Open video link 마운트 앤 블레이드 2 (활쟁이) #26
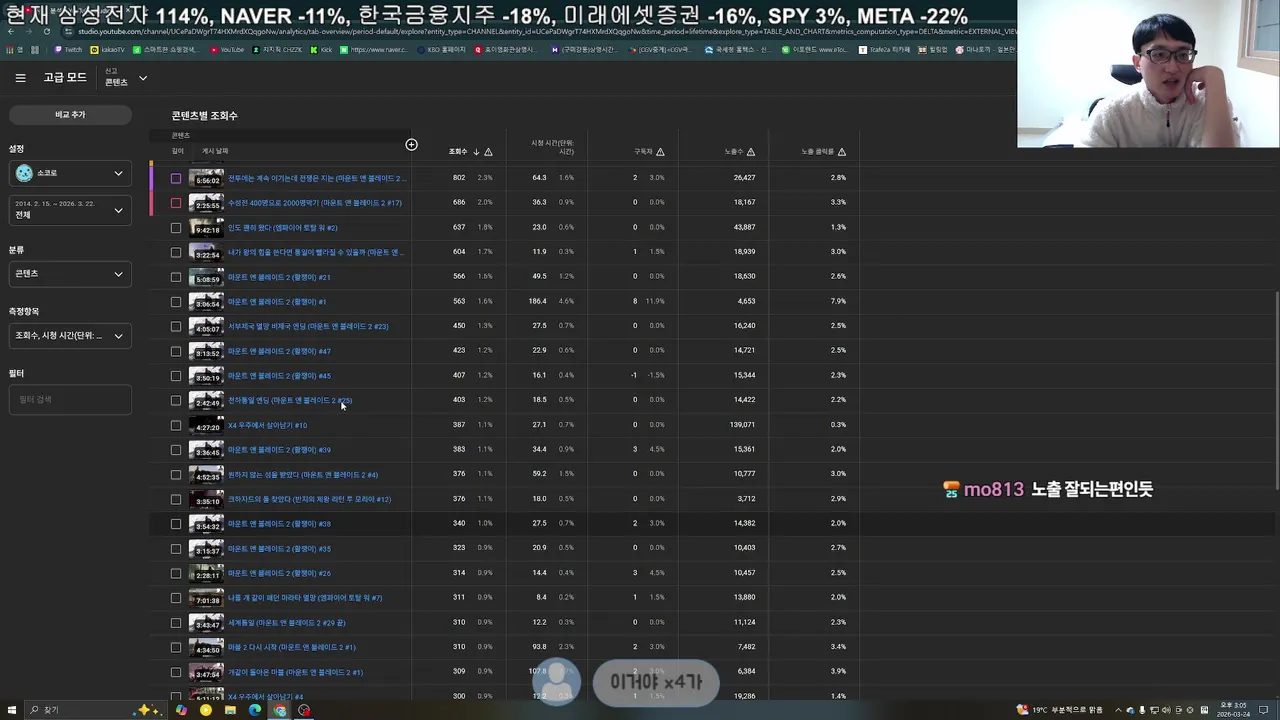 pyautogui.click(x=279, y=574)
